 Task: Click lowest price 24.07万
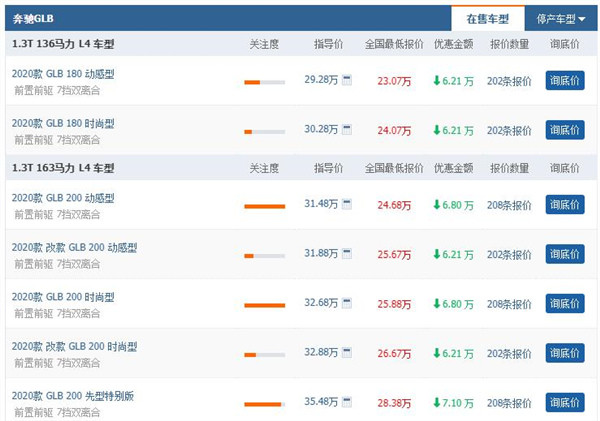394,131
